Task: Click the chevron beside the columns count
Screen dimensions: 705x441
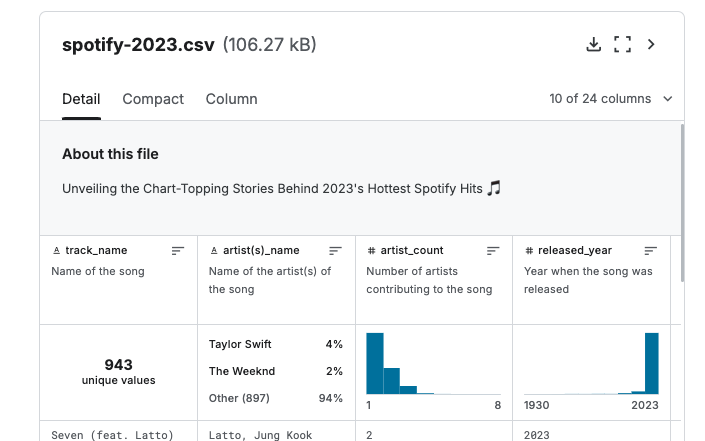Action: (x=668, y=98)
